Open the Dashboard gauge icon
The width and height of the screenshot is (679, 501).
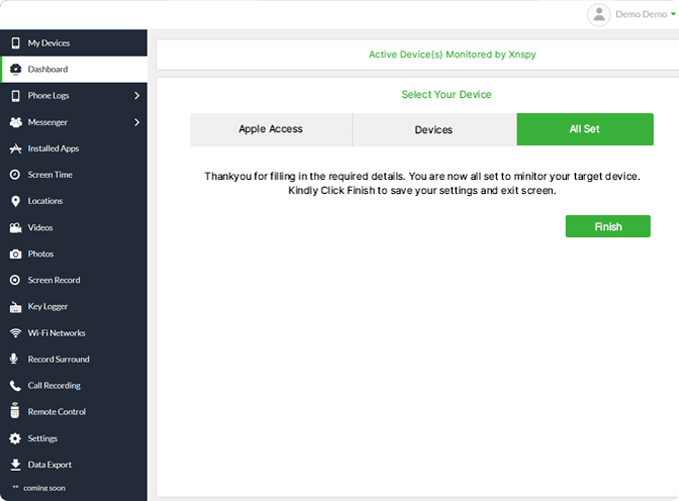(15, 69)
